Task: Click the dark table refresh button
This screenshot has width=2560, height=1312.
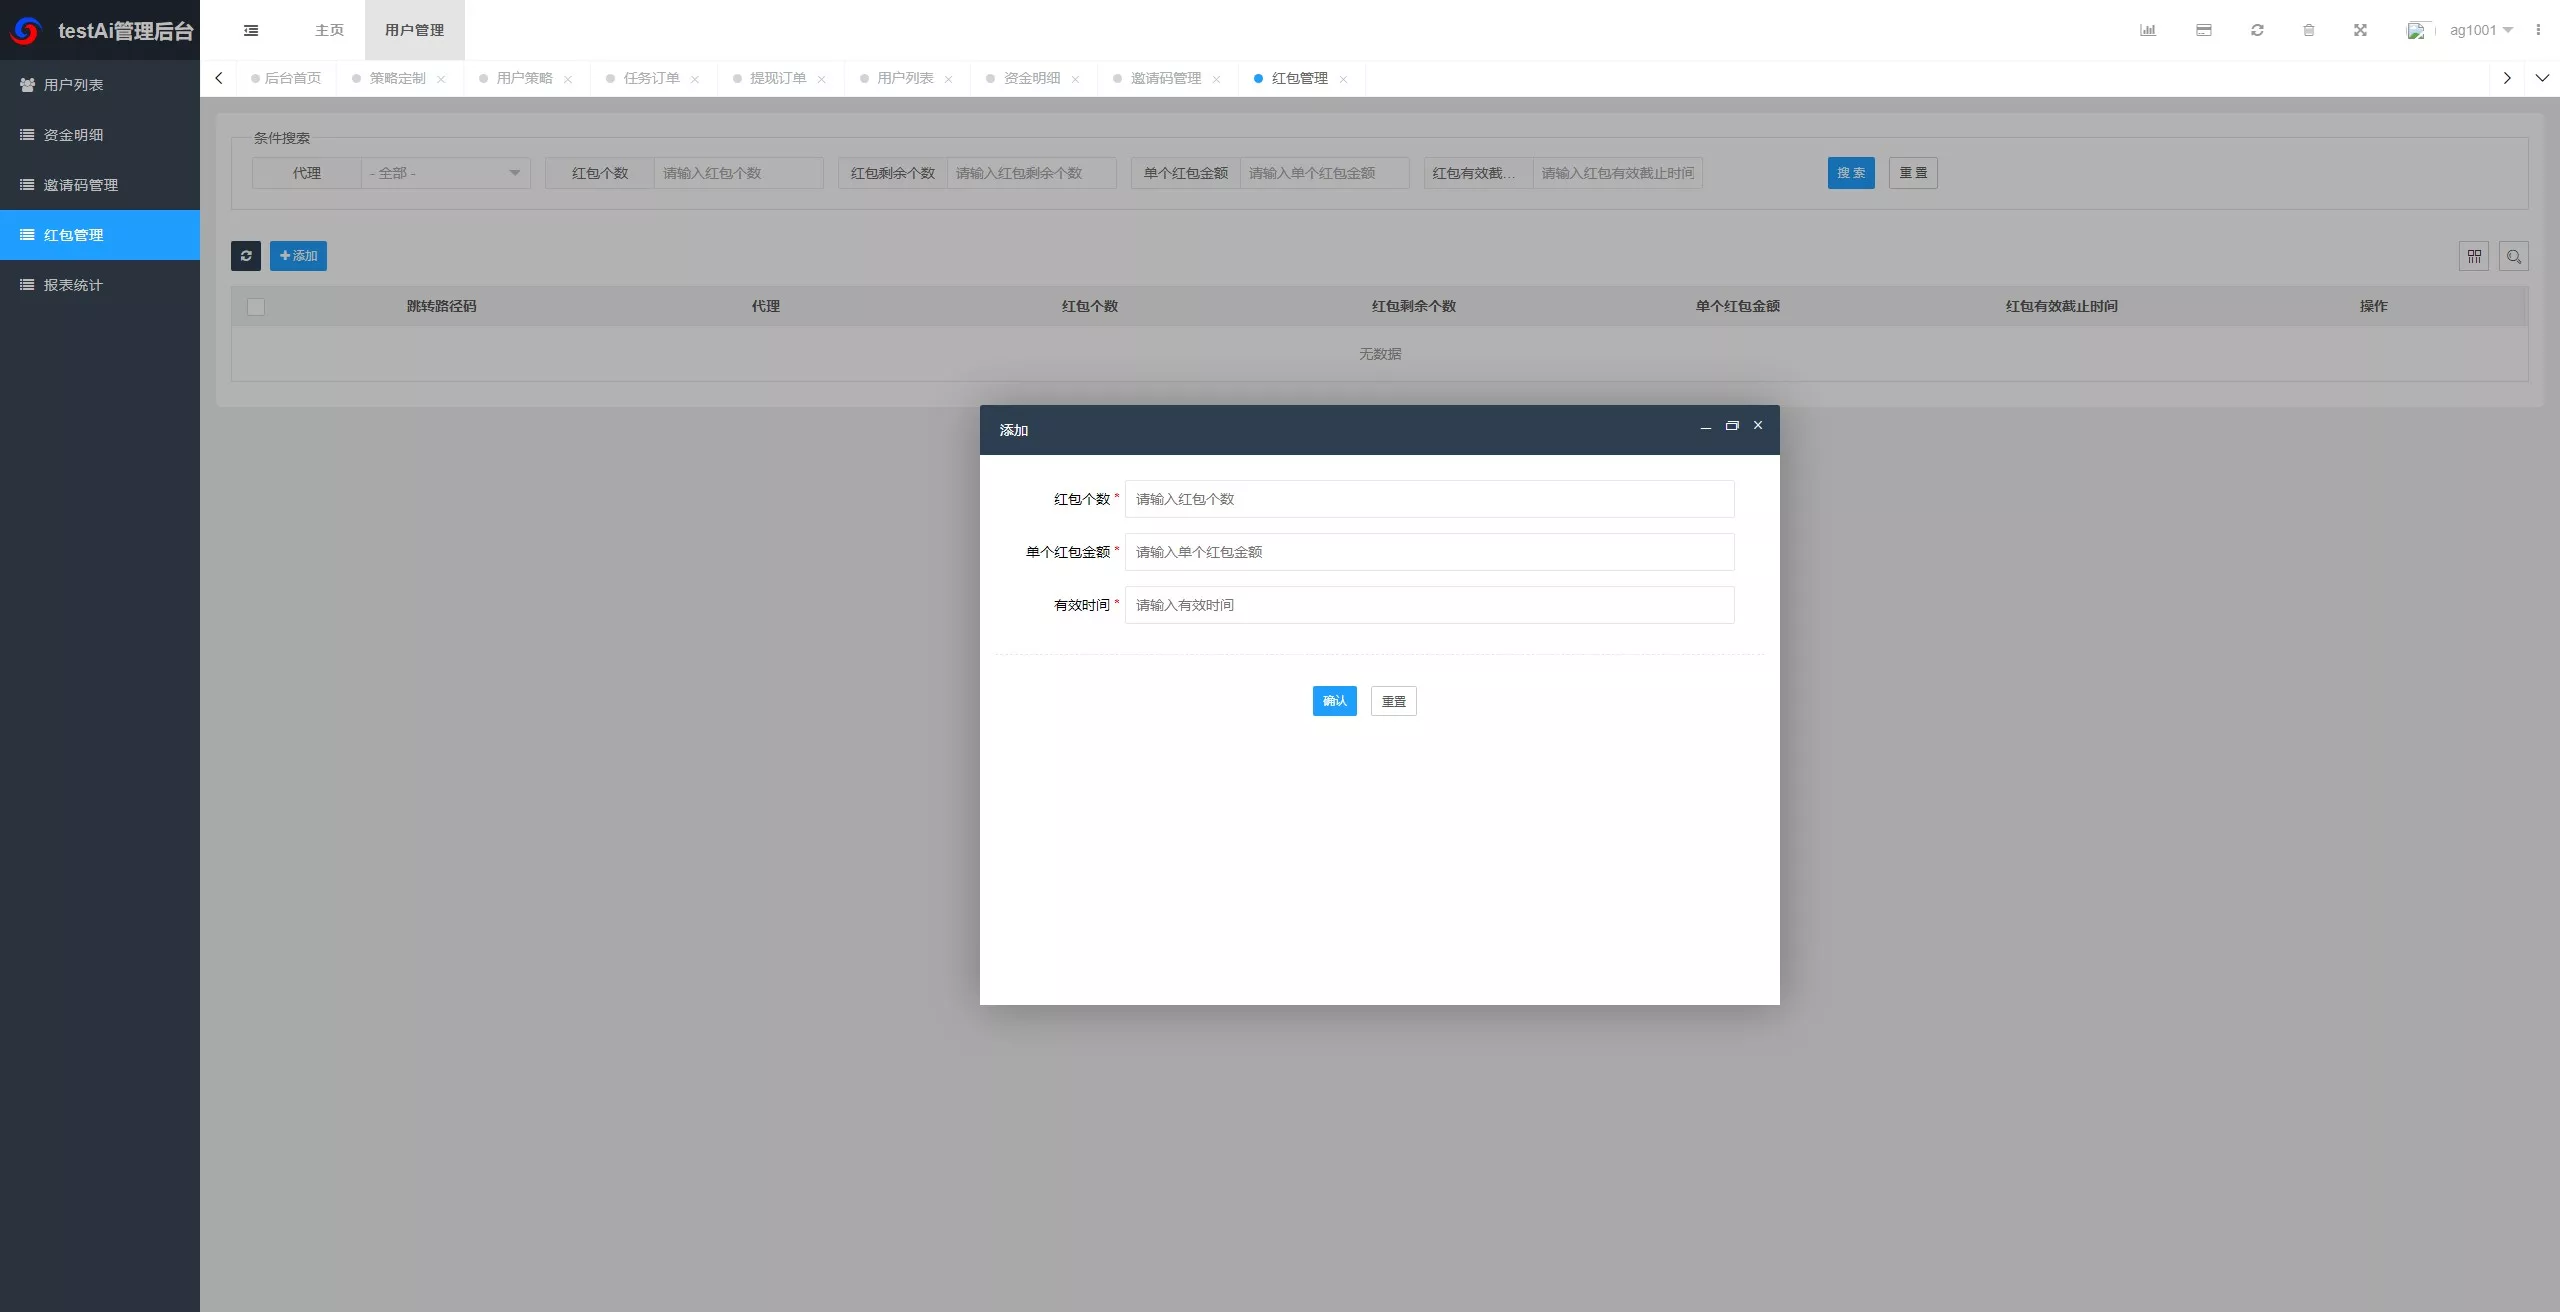Action: [x=246, y=256]
